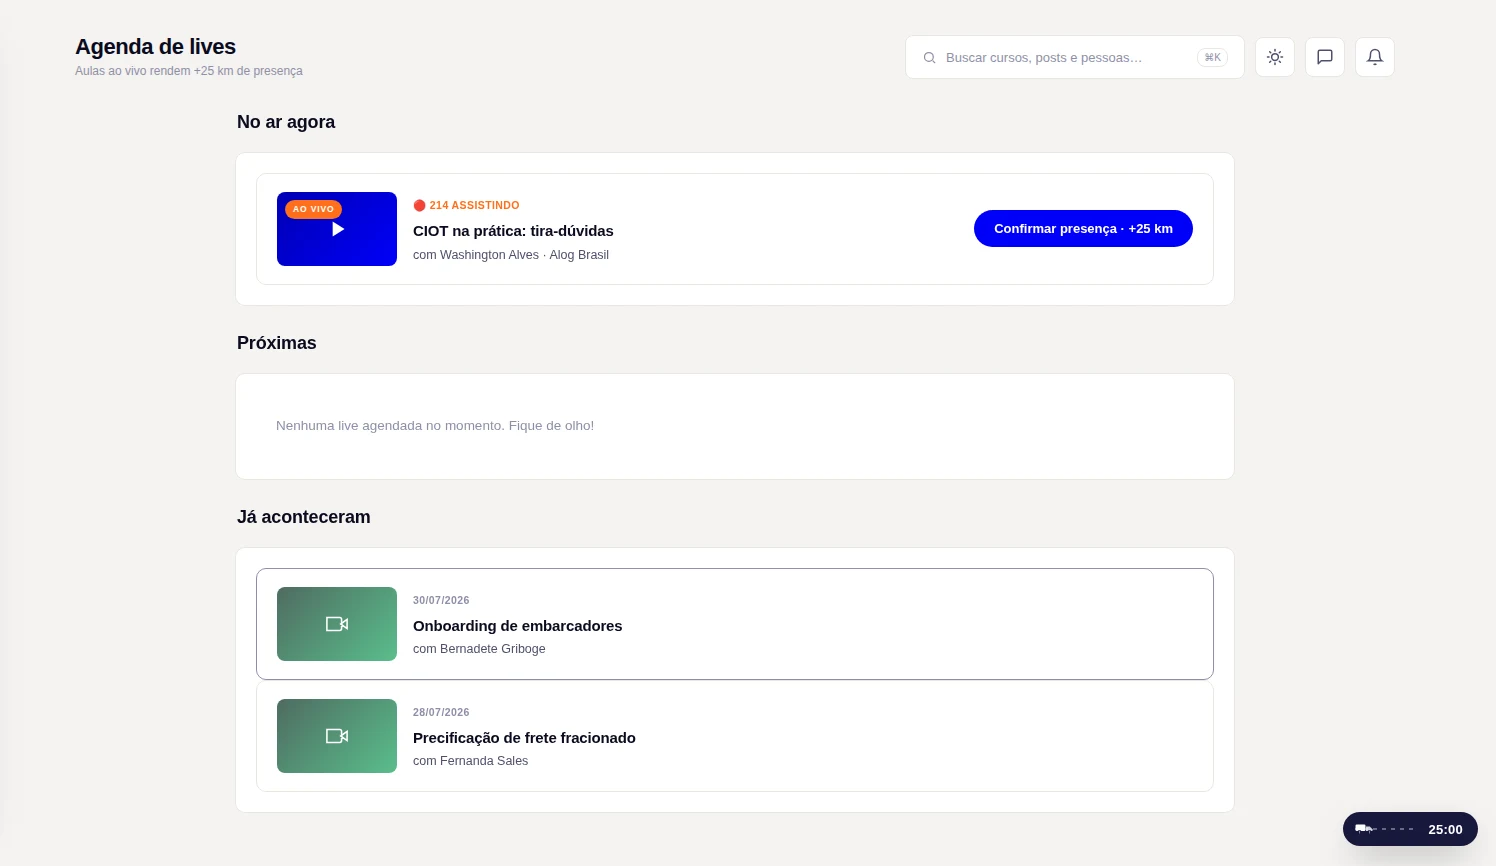Focus the Buscar cursos search field

[x=1075, y=57]
